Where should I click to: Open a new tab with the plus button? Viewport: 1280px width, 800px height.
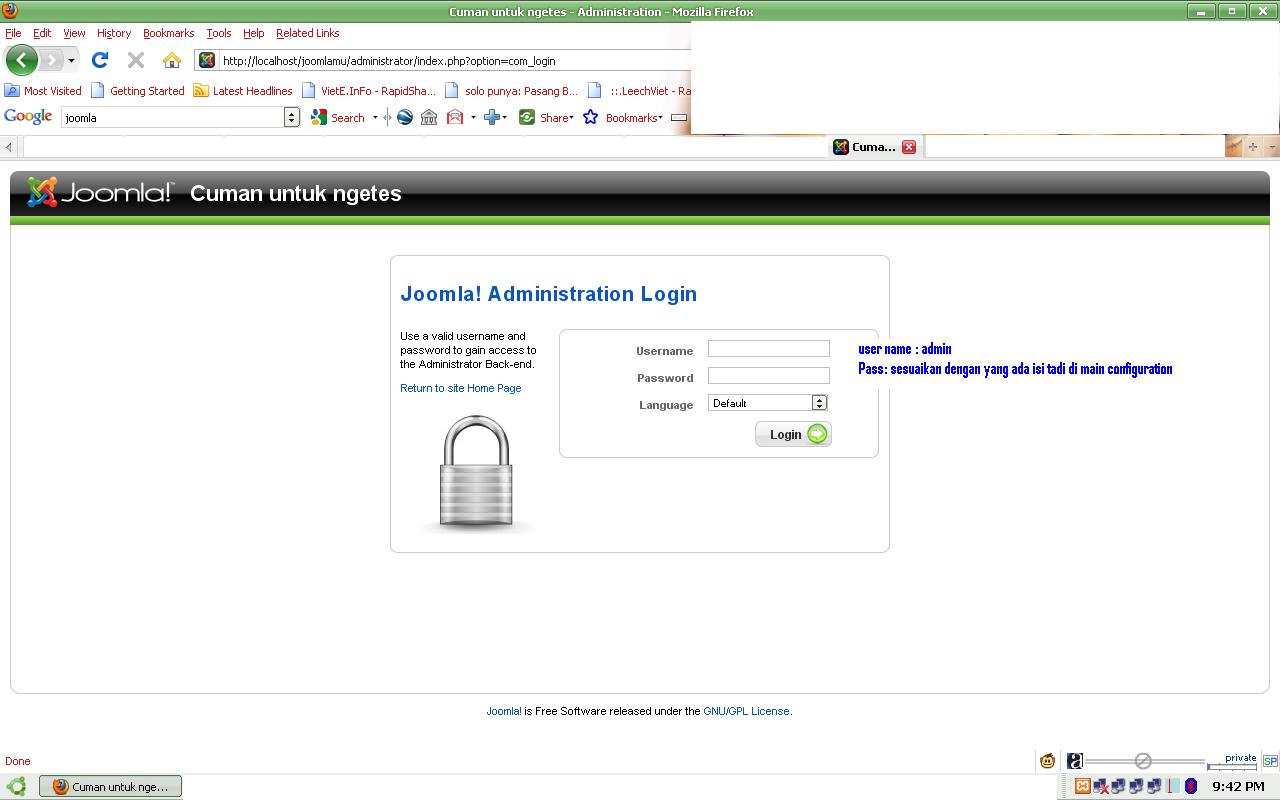(1252, 147)
